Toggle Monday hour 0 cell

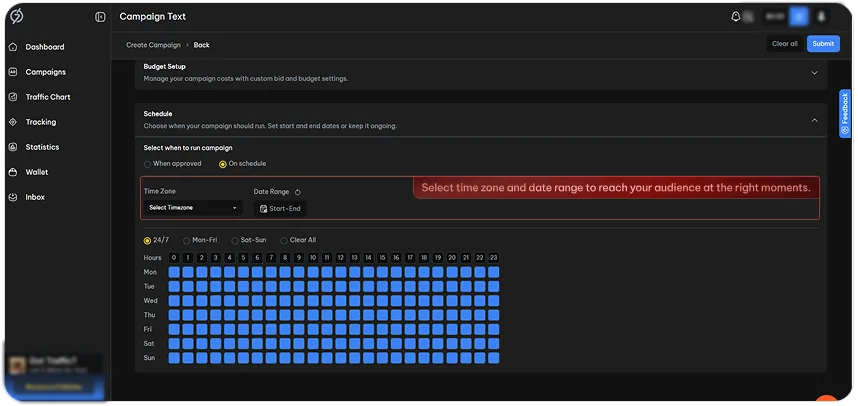tap(174, 272)
